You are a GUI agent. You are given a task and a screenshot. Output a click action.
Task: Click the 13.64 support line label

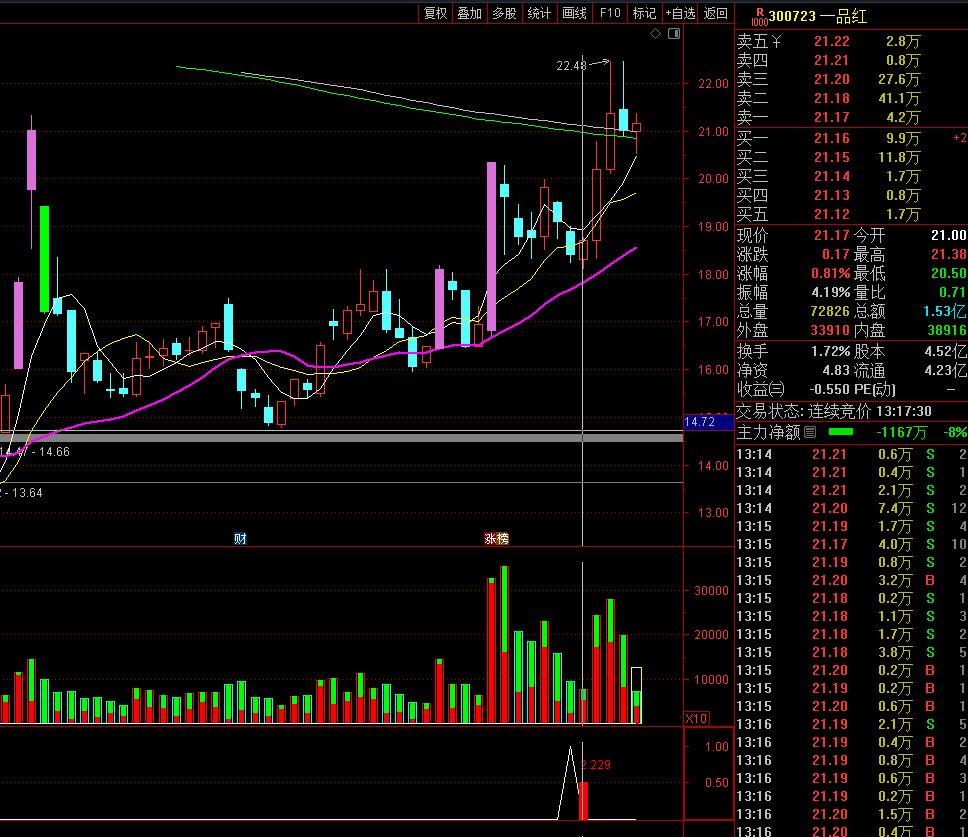[22, 493]
